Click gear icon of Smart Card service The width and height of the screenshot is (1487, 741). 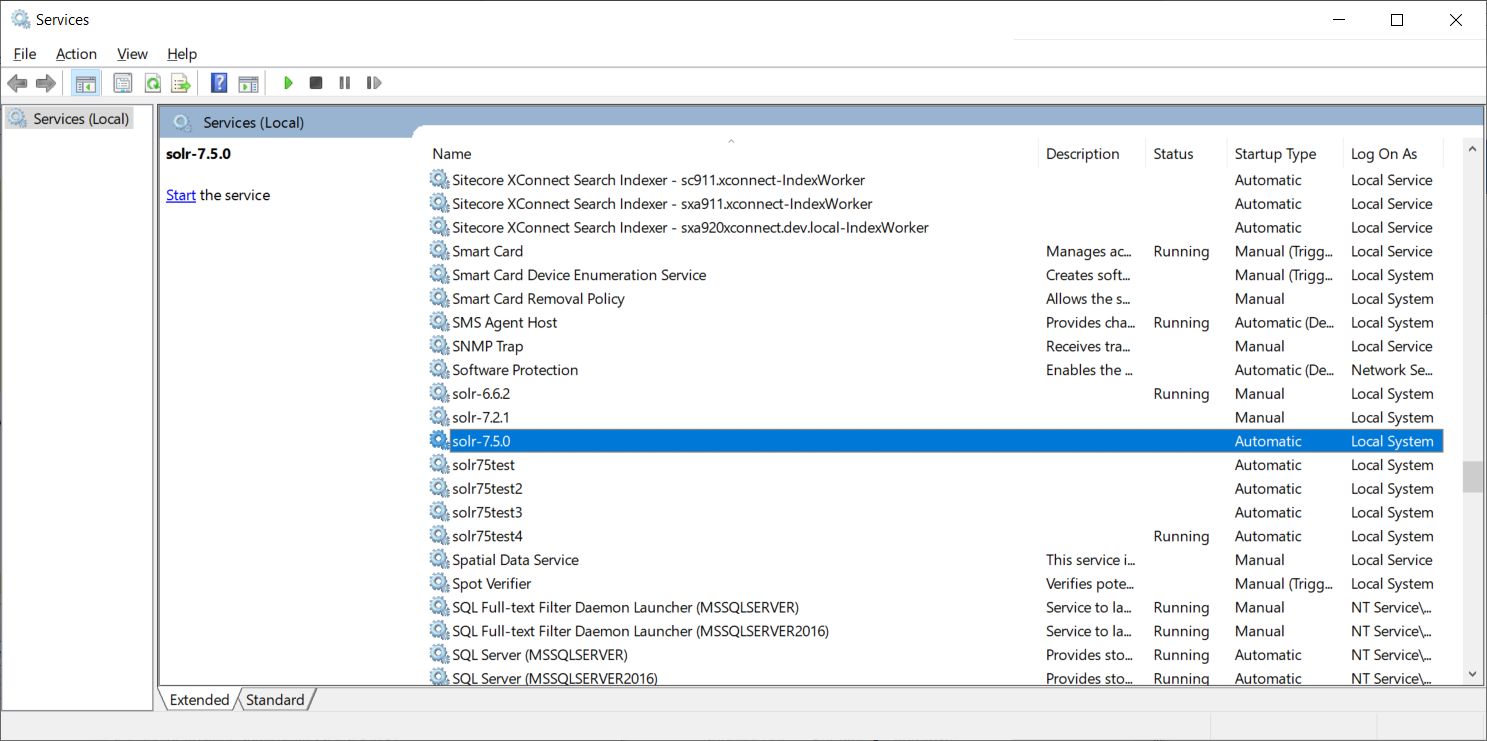[439, 251]
